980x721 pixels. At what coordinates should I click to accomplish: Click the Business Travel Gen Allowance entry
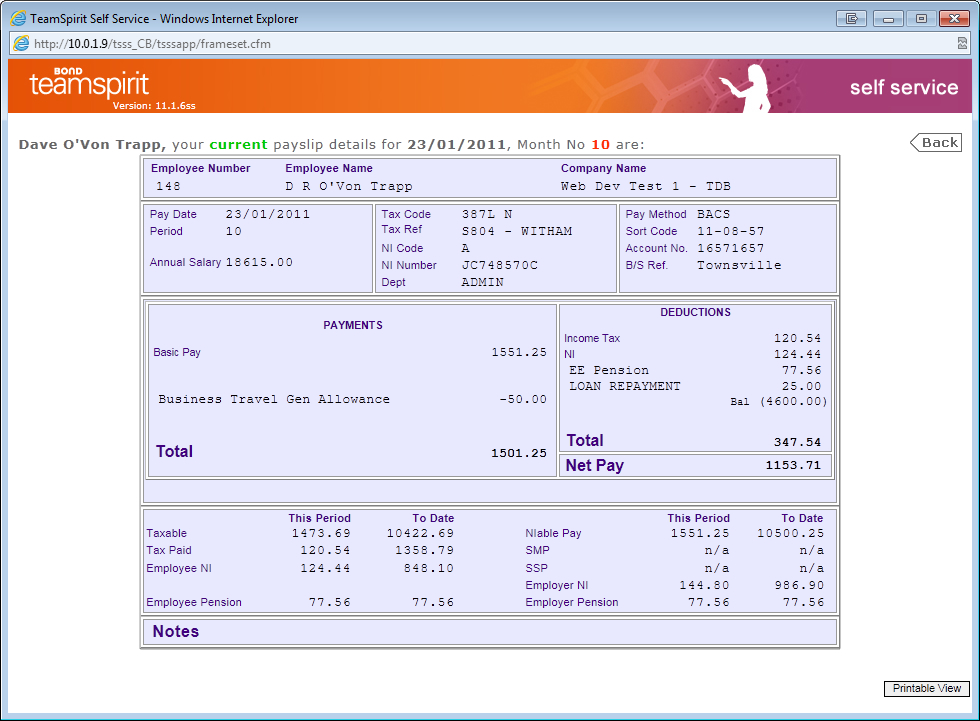pyautogui.click(x=274, y=399)
